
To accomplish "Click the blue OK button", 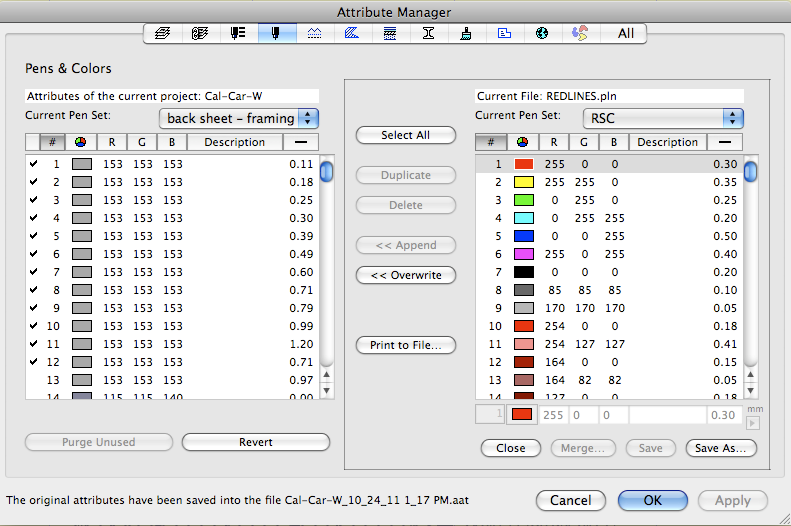I will pos(652,500).
